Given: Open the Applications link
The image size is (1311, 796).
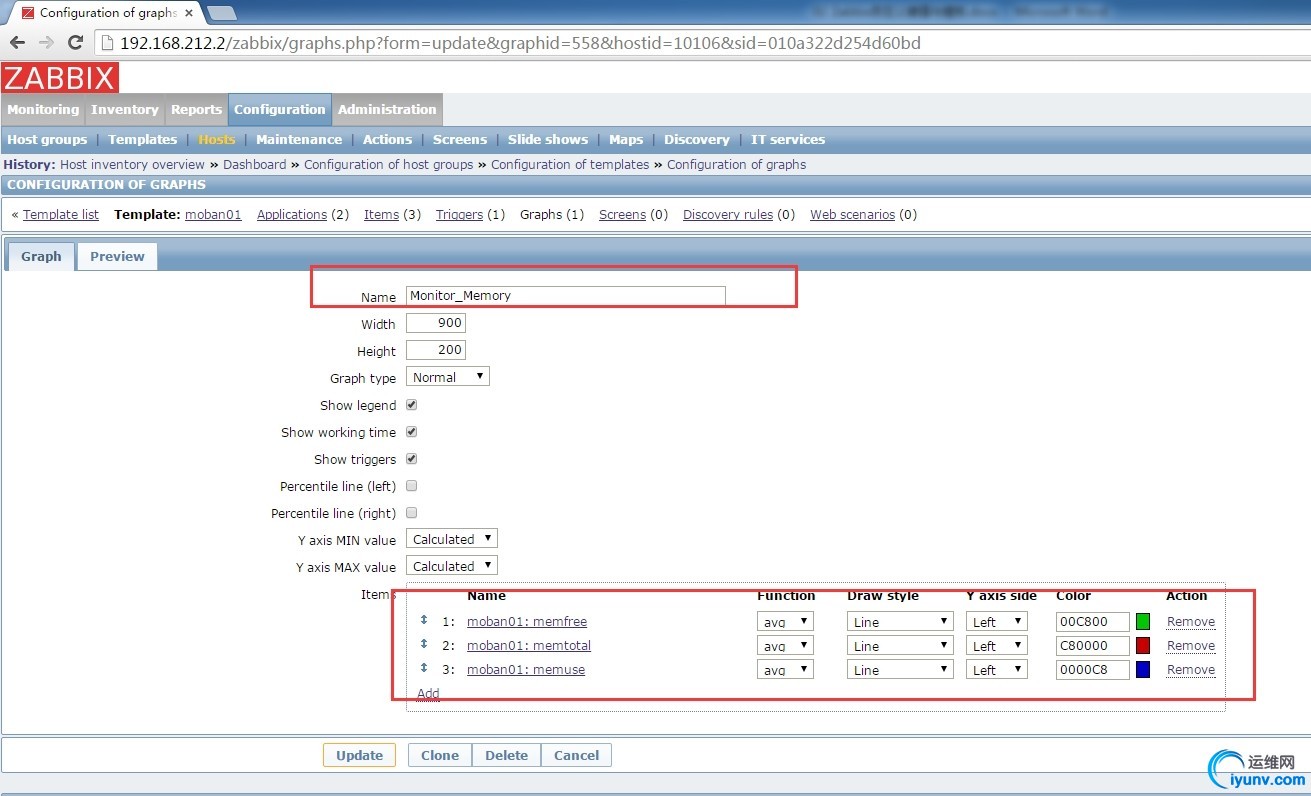Looking at the screenshot, I should click(292, 214).
